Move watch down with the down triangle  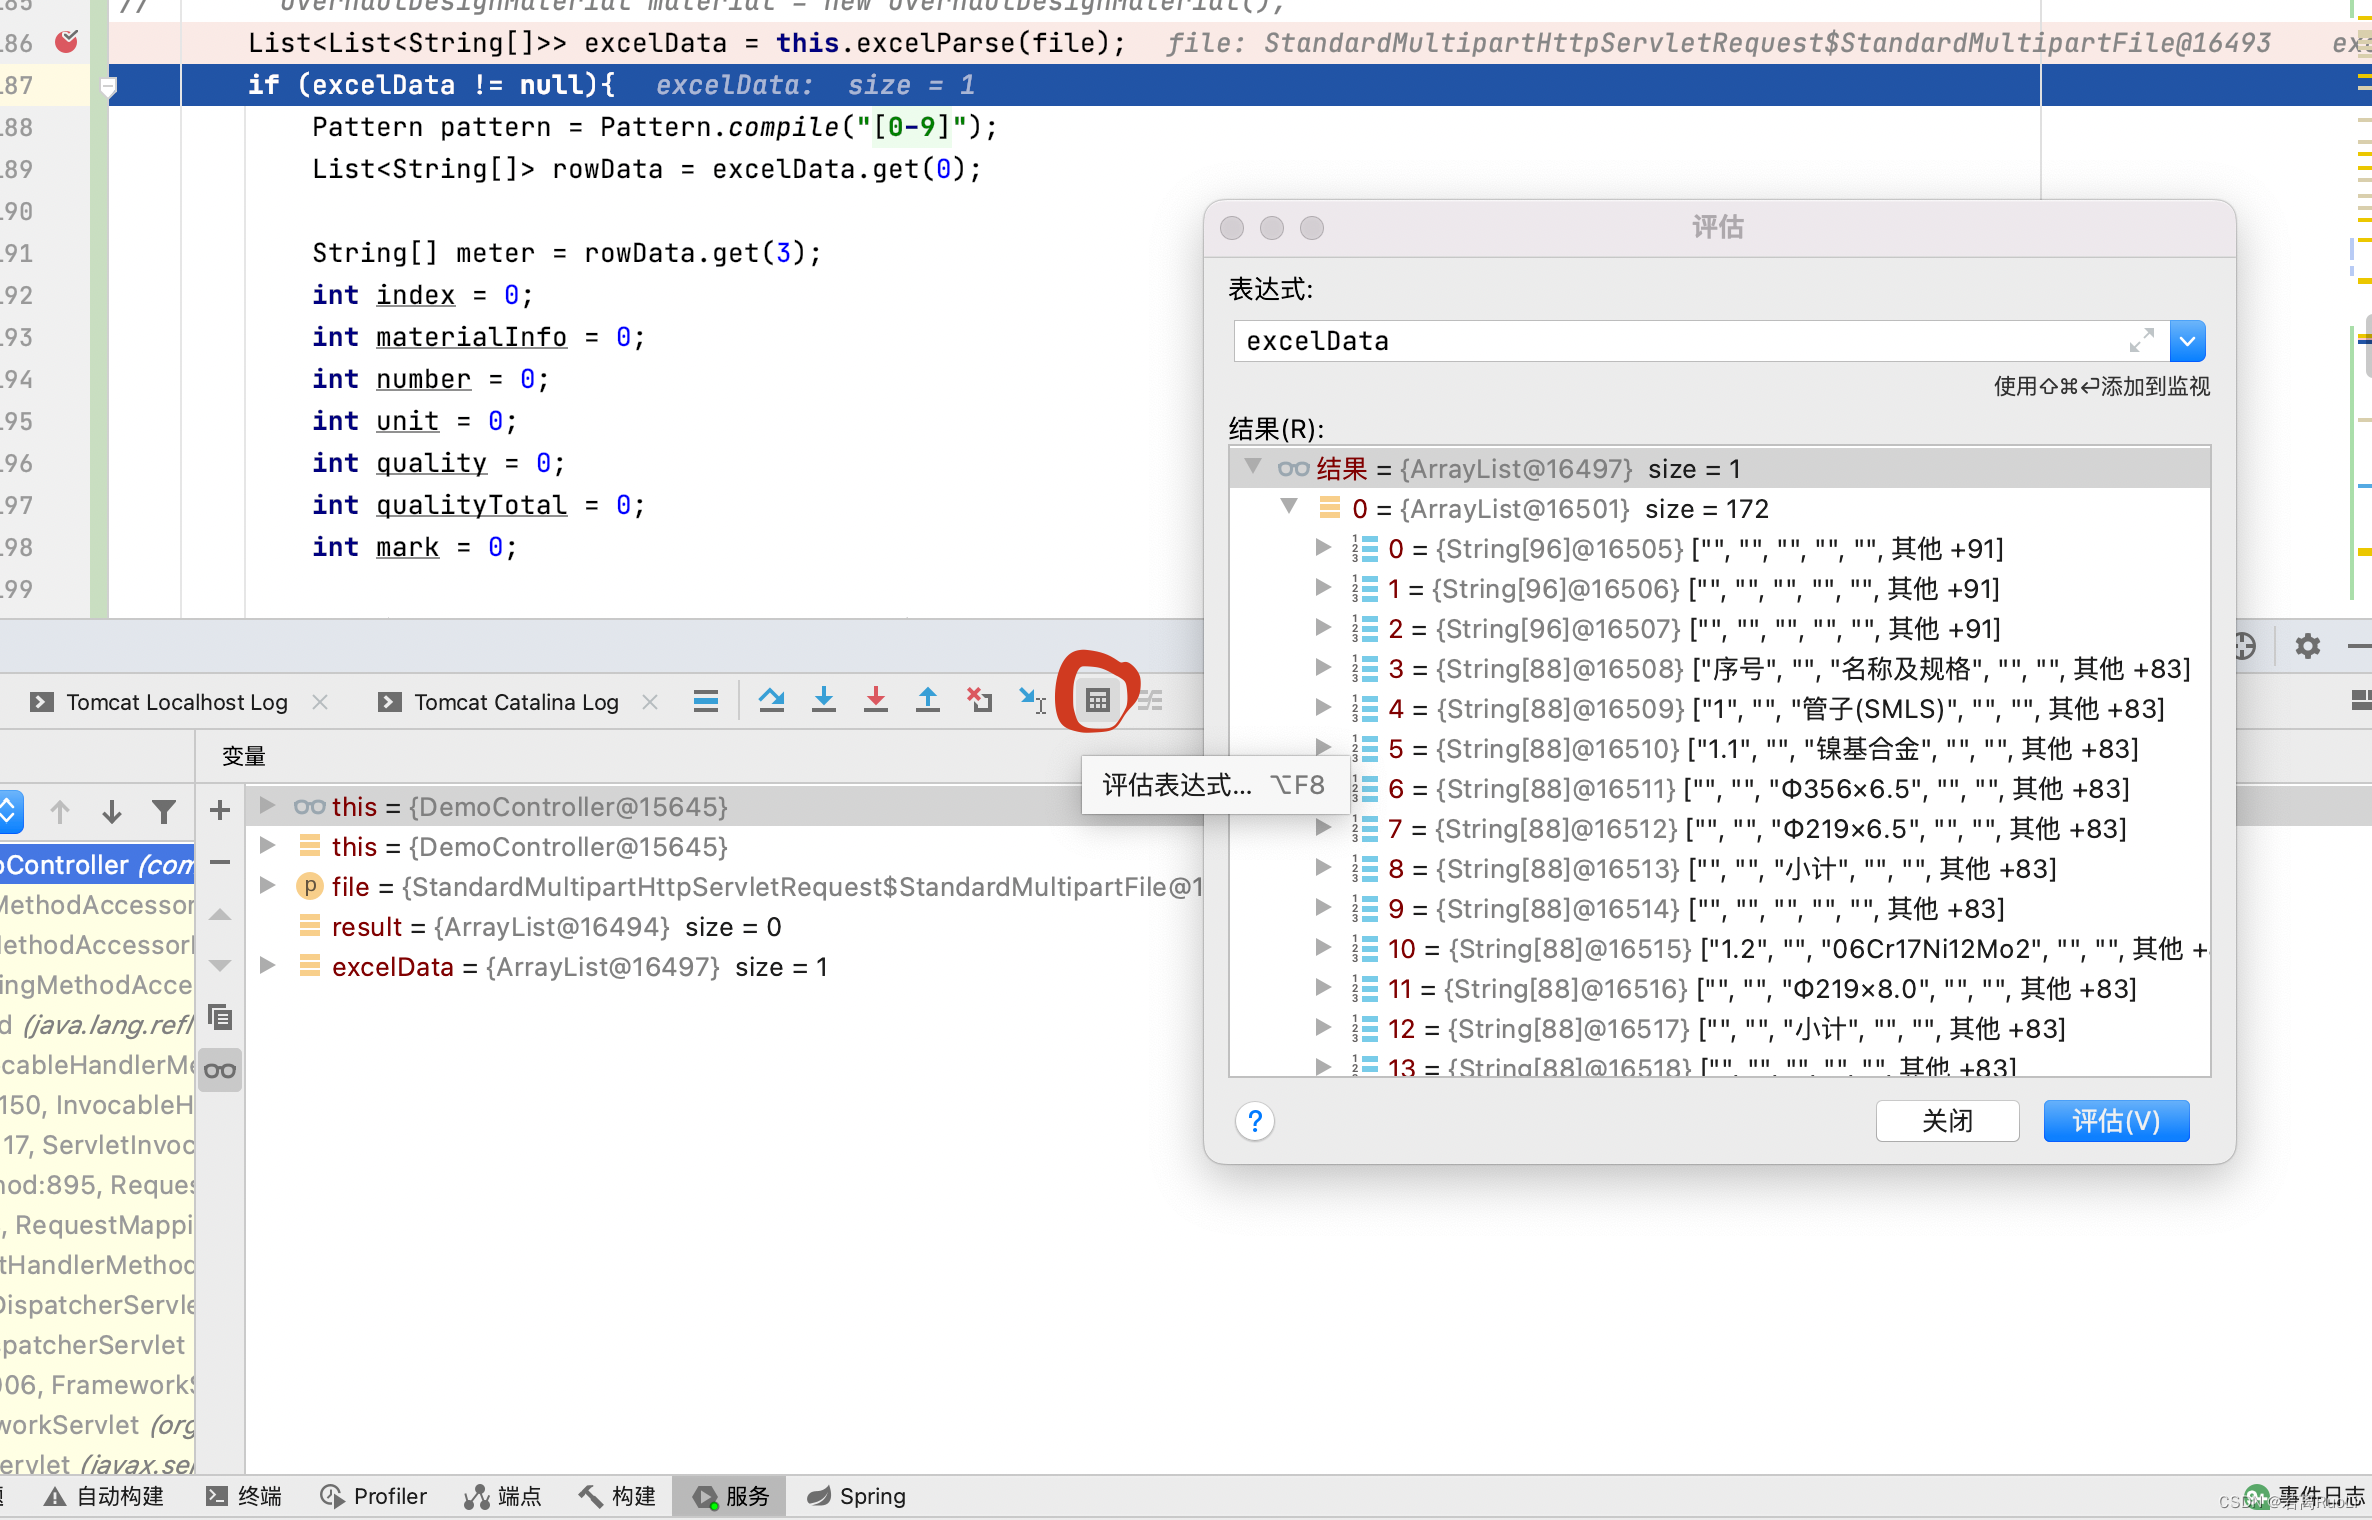pyautogui.click(x=220, y=965)
